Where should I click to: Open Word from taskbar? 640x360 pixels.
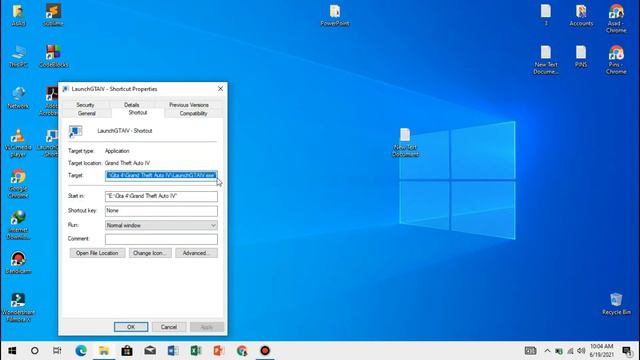[173, 351]
